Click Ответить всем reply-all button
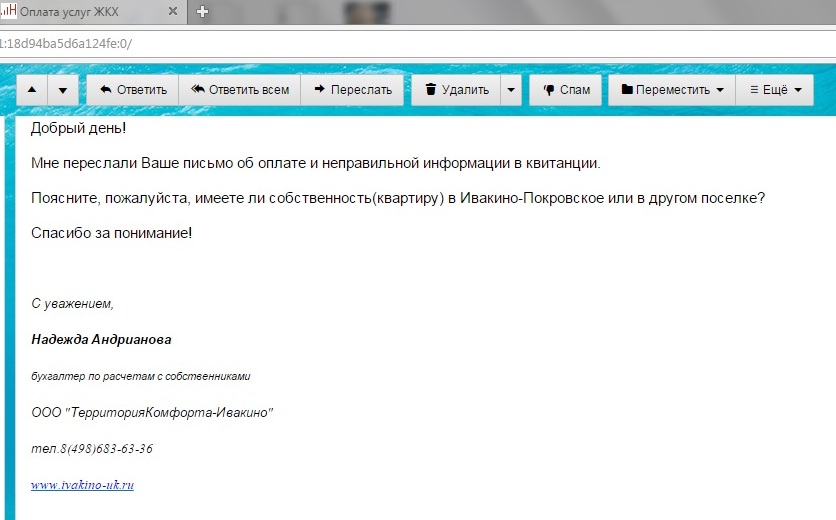The height and width of the screenshot is (520, 836). pos(240,90)
